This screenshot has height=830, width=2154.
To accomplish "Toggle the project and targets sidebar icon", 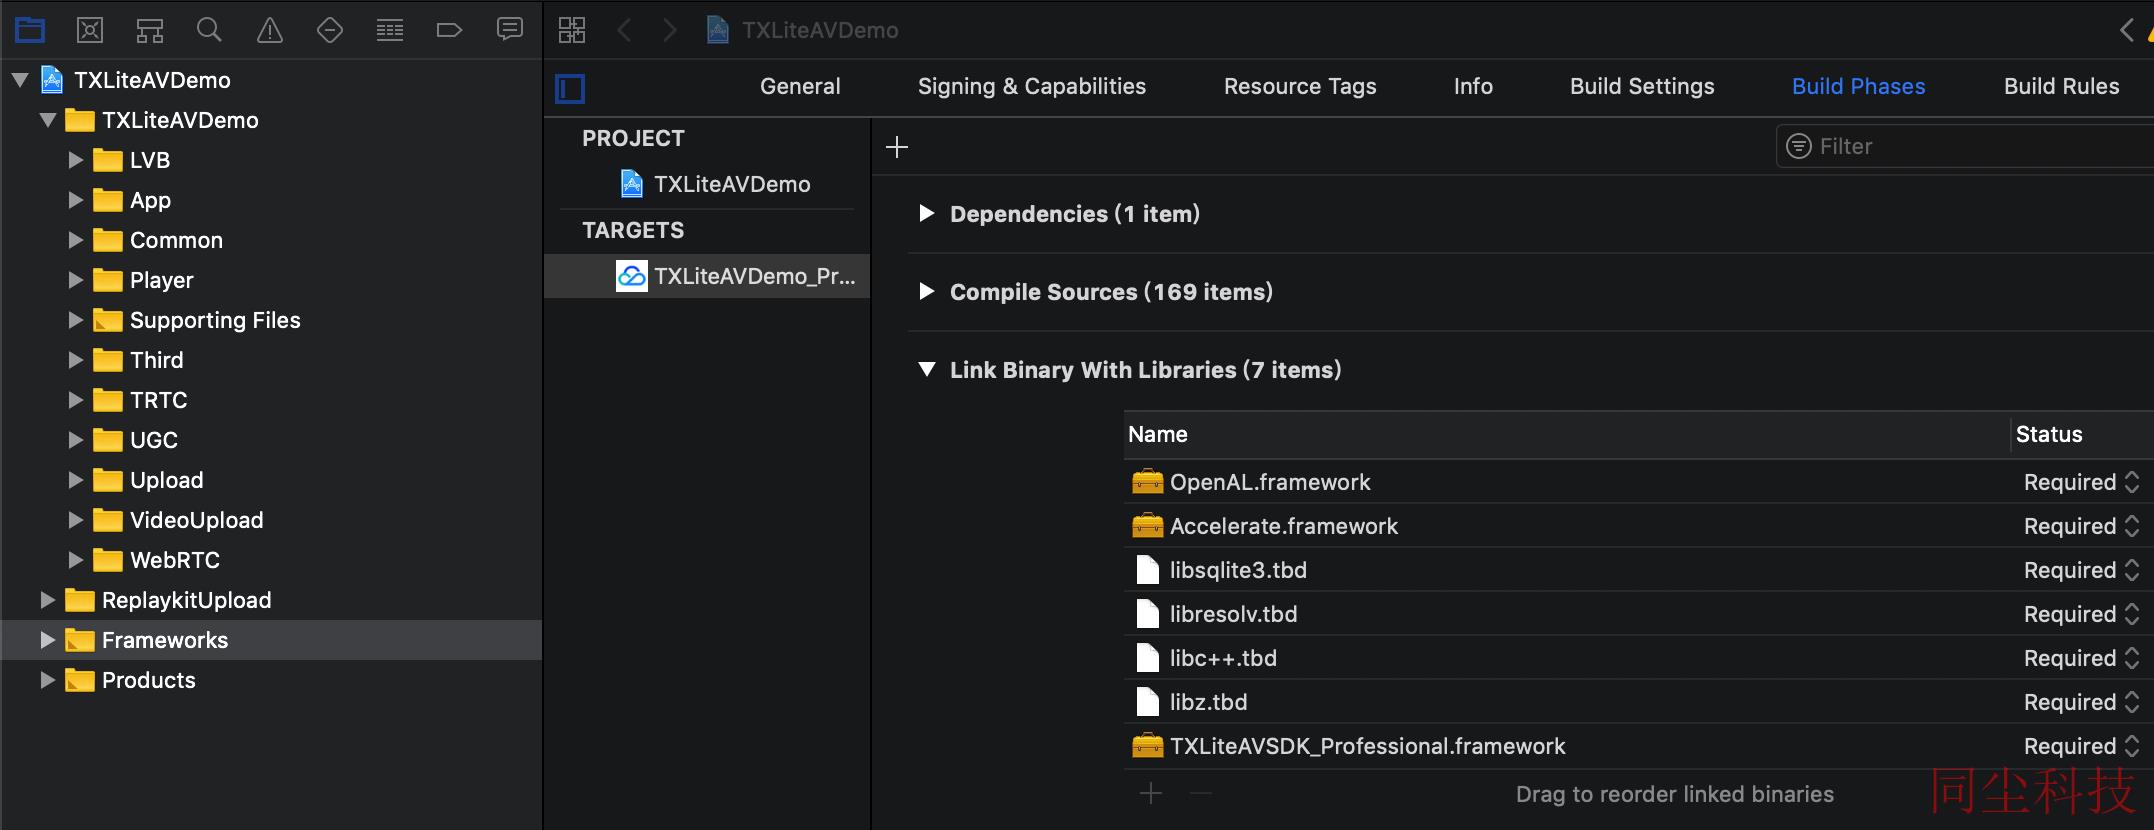I will 570,89.
